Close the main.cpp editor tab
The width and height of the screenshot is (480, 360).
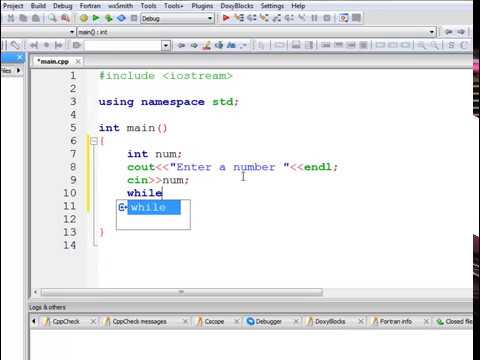[78, 61]
